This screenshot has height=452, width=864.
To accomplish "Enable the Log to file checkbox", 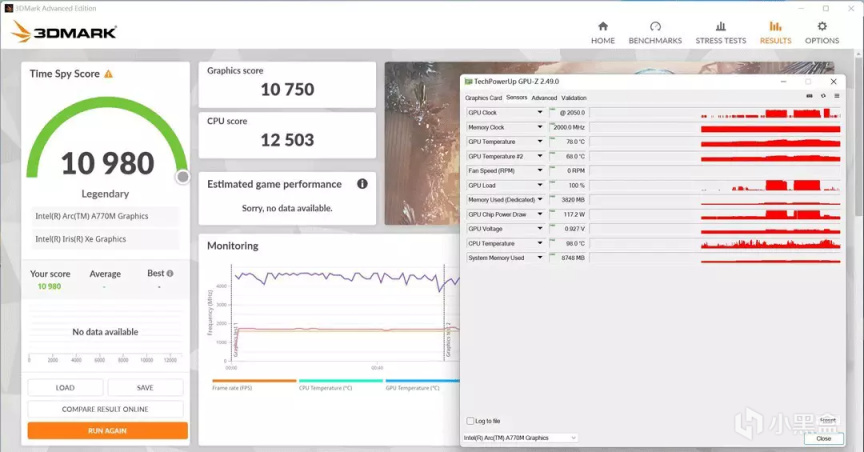I will (470, 421).
